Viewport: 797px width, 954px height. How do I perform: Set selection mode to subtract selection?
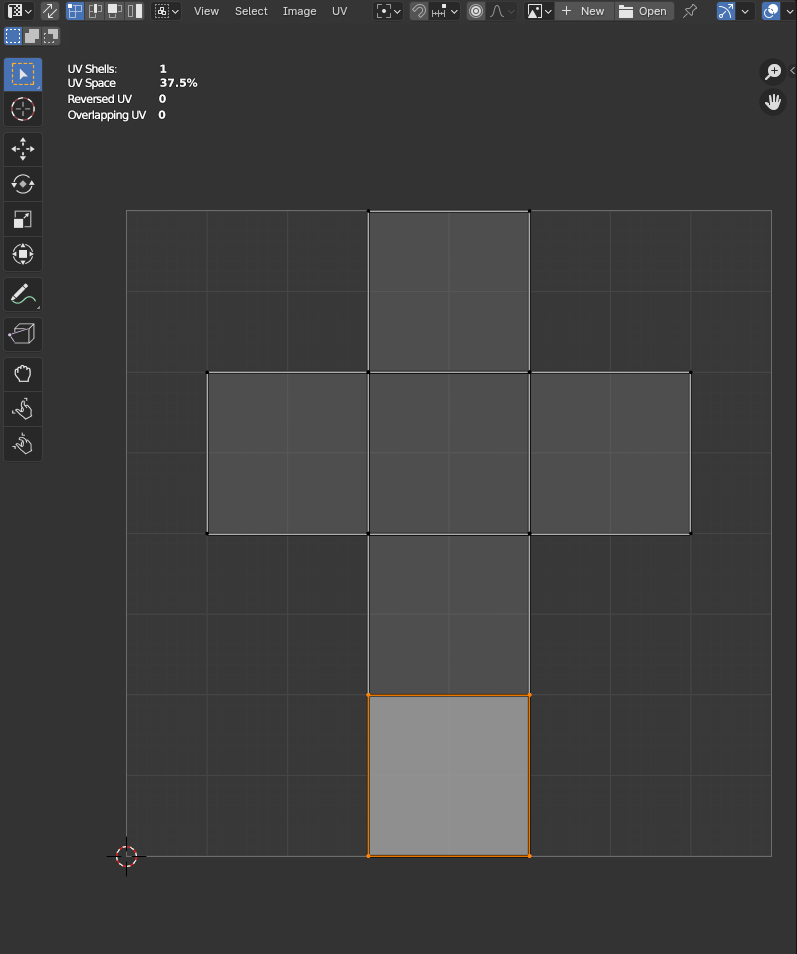point(51,36)
